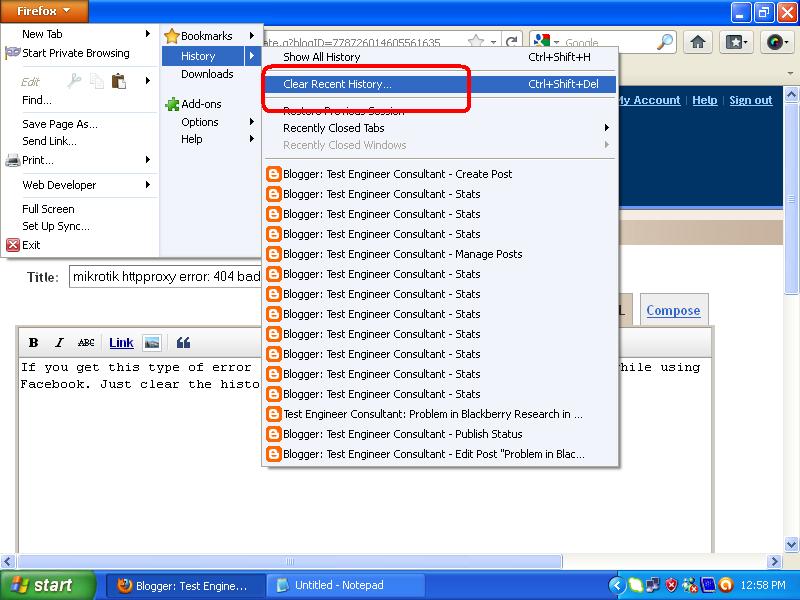Click the Sign out link
This screenshot has width=800, height=600.
pyautogui.click(x=751, y=100)
